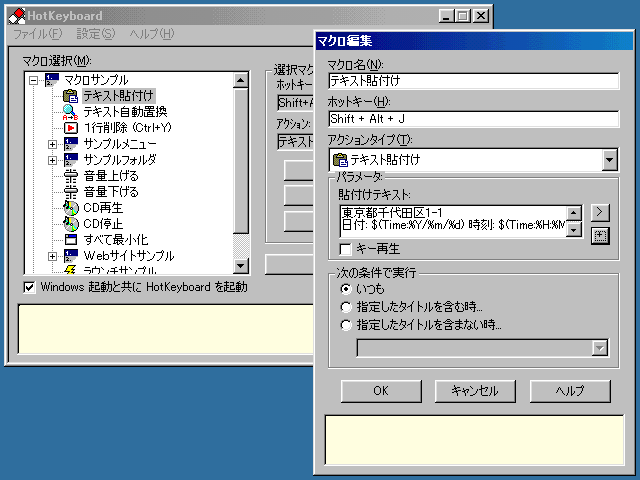
Task: Select 1行削除 (Ctrl+Y) tree row
Action: coord(127,128)
